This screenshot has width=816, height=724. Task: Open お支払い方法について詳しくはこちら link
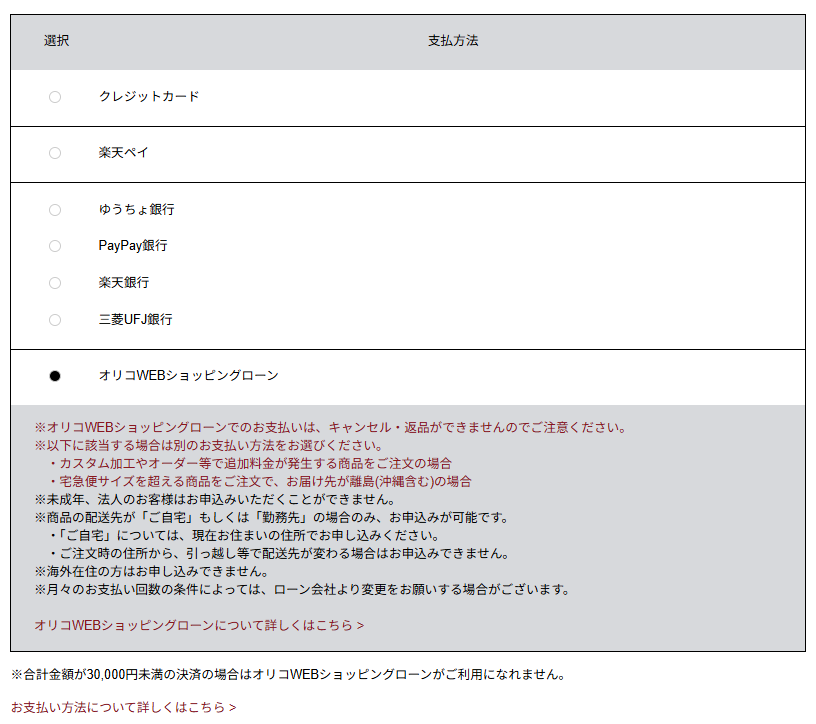coord(123,707)
